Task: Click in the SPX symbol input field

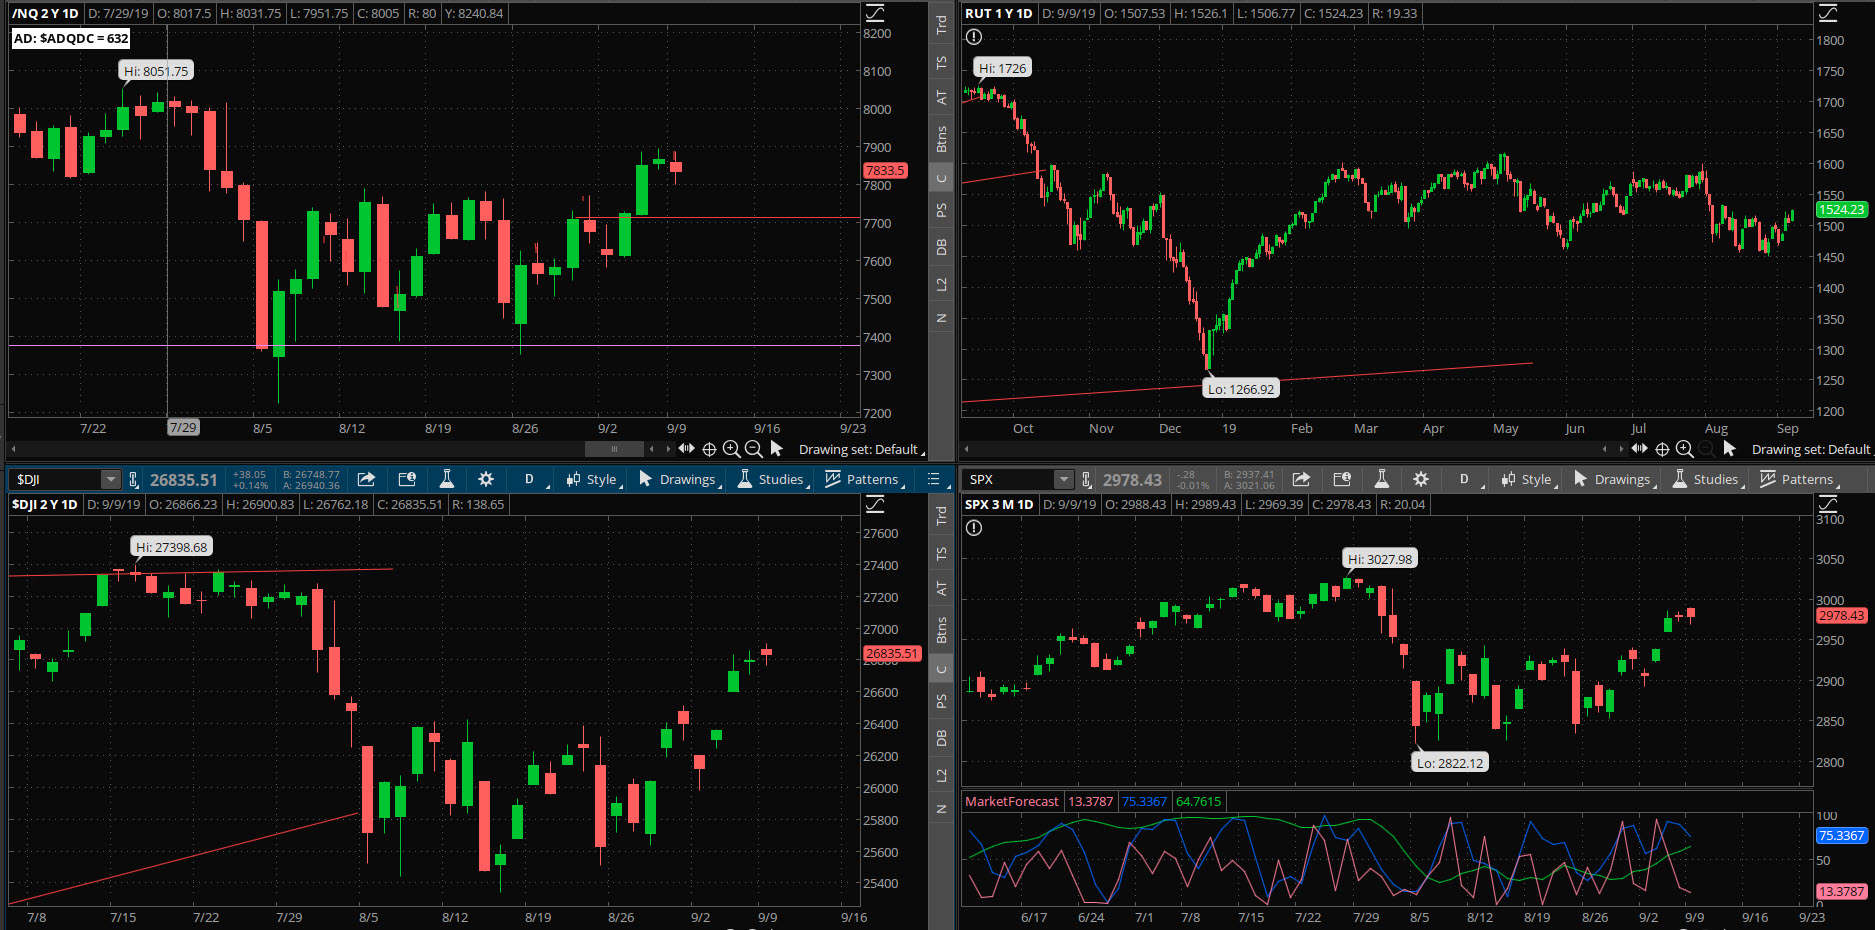Action: [1010, 480]
